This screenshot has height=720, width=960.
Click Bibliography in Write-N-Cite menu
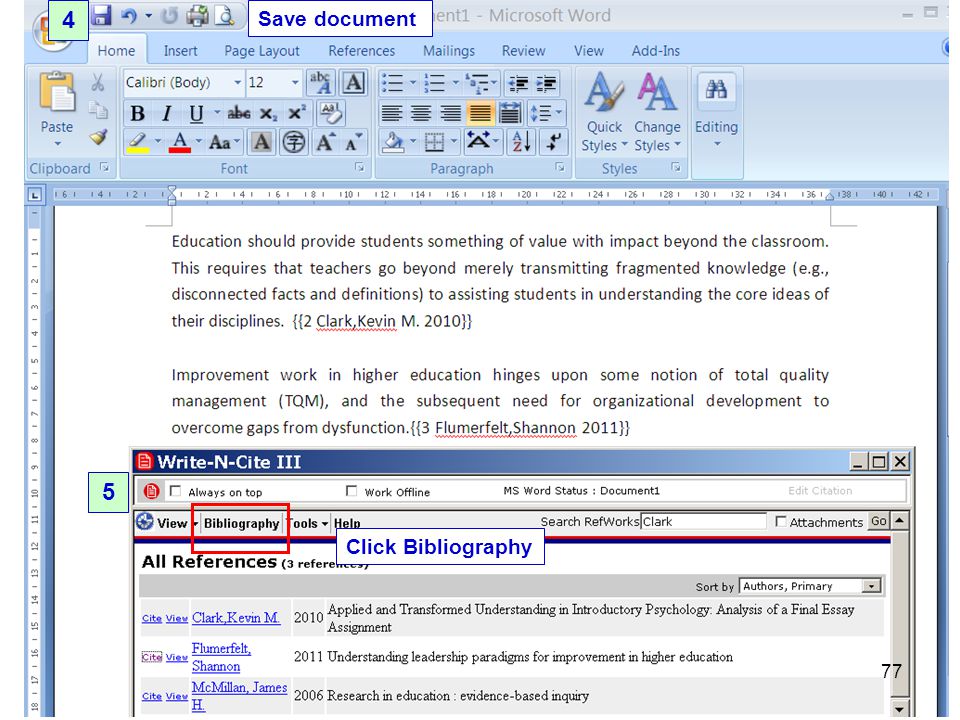241,523
